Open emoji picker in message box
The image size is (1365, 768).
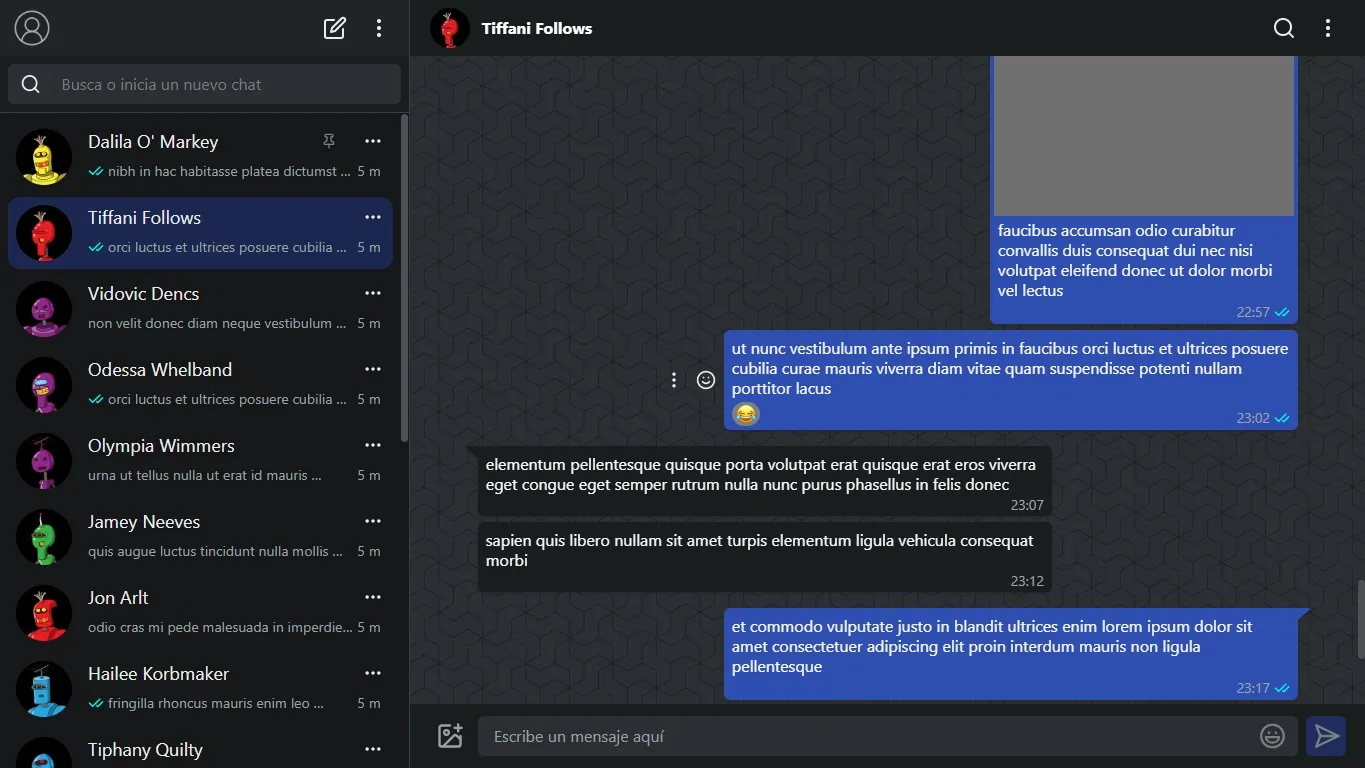(x=1272, y=737)
